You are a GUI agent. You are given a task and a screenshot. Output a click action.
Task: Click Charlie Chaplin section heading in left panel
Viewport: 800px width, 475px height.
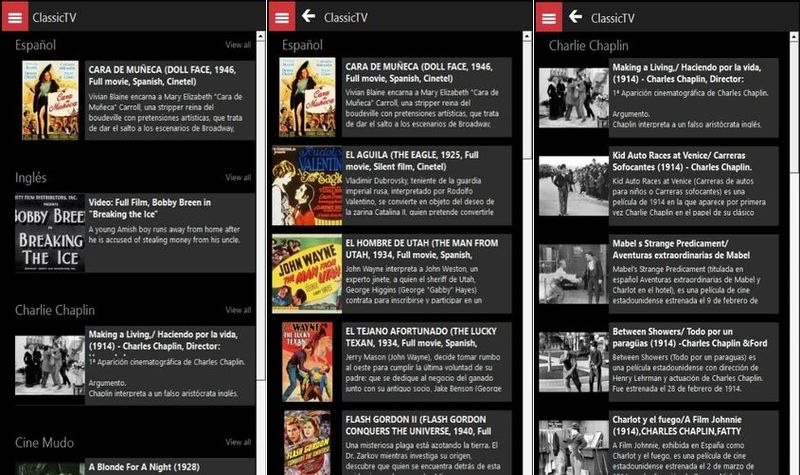(55, 310)
